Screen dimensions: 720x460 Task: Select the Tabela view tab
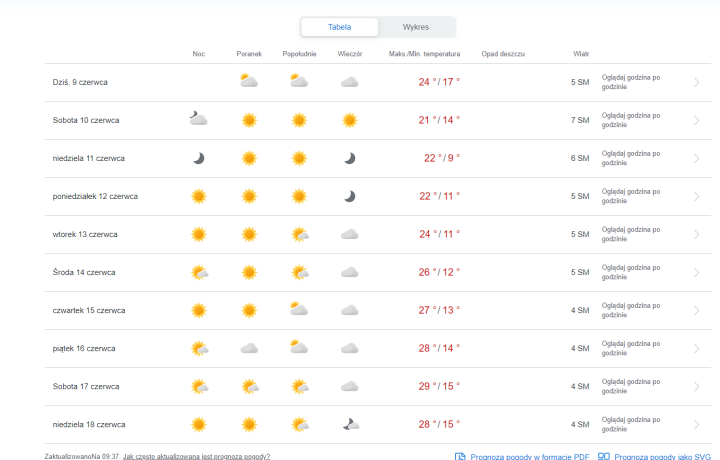pyautogui.click(x=340, y=27)
